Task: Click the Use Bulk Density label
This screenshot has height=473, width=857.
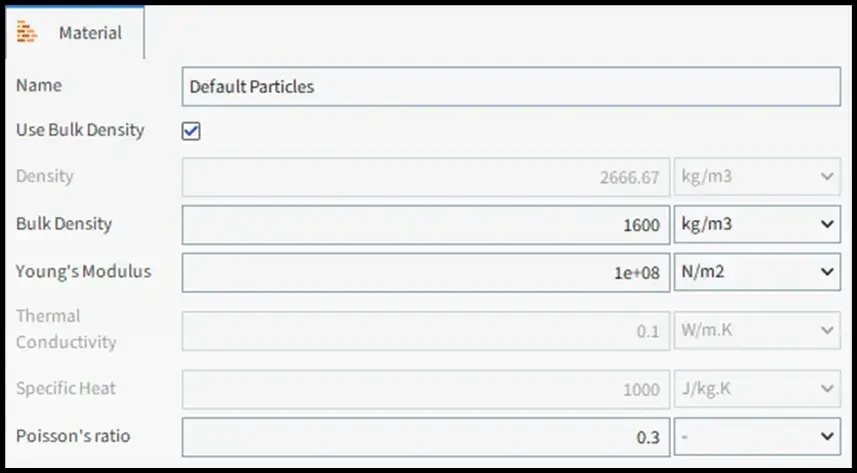Action: [80, 130]
